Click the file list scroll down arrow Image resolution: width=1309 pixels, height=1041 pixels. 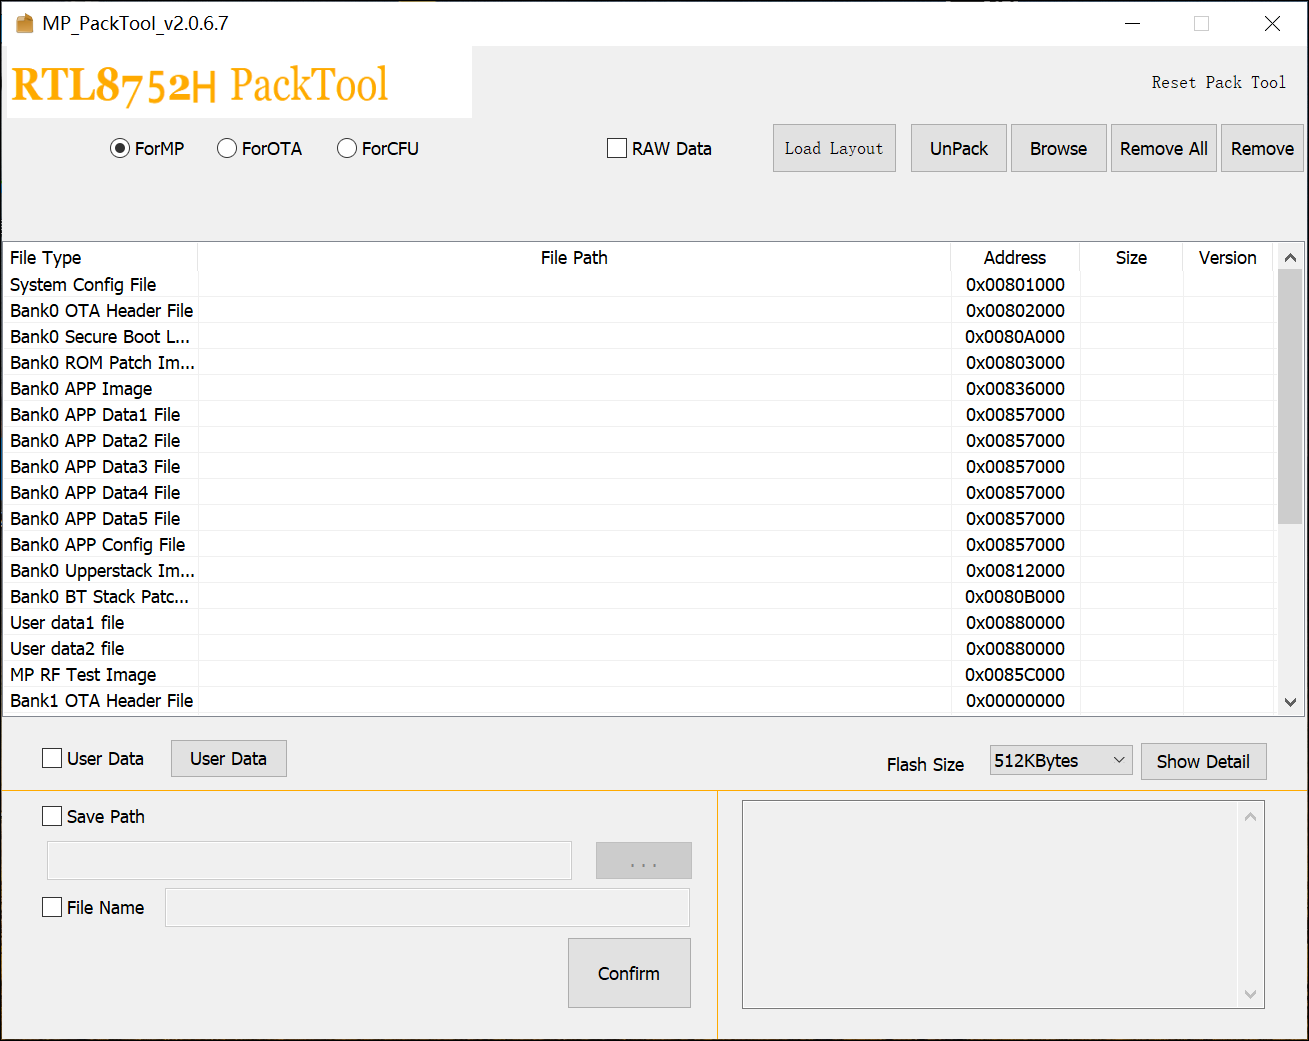[x=1290, y=702]
